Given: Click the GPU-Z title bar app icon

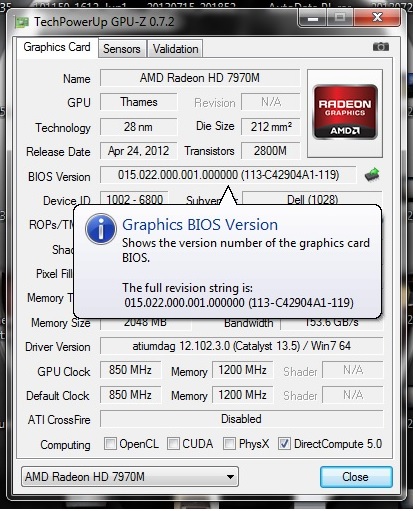Looking at the screenshot, I should 22,22.
